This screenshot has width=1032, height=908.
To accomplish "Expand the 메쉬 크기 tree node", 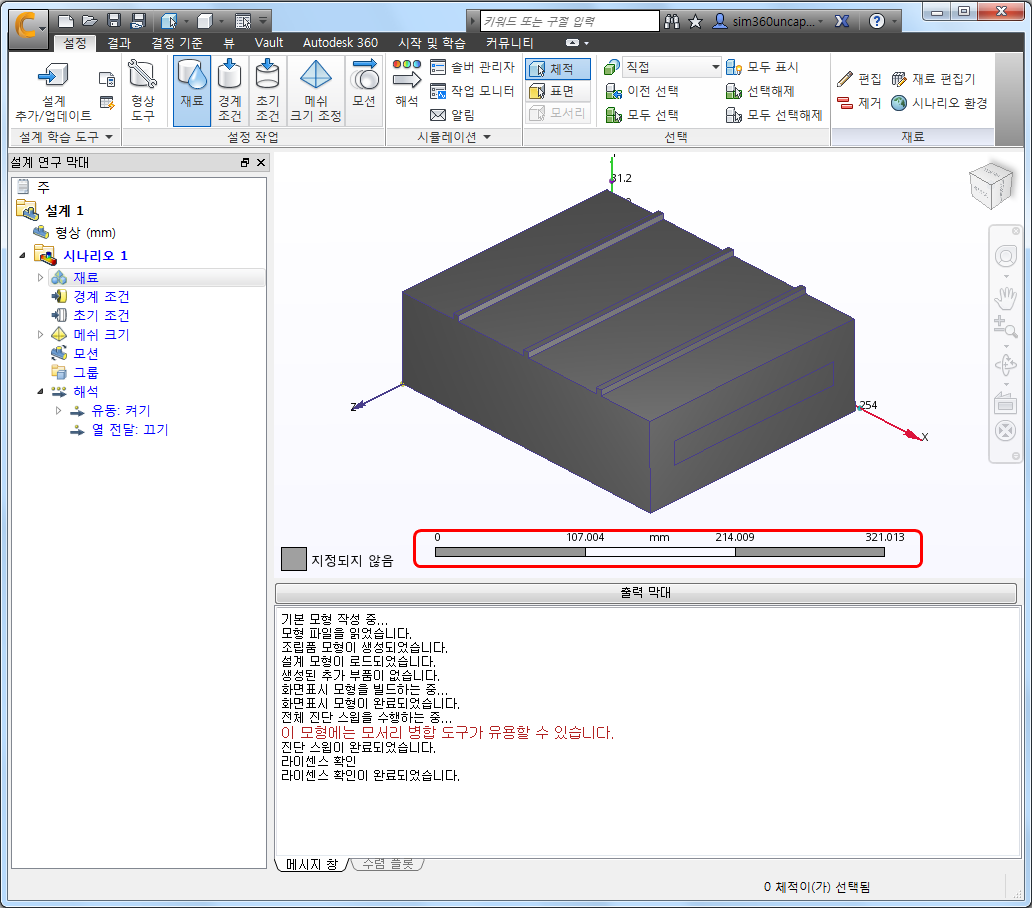I will pyautogui.click(x=41, y=334).
